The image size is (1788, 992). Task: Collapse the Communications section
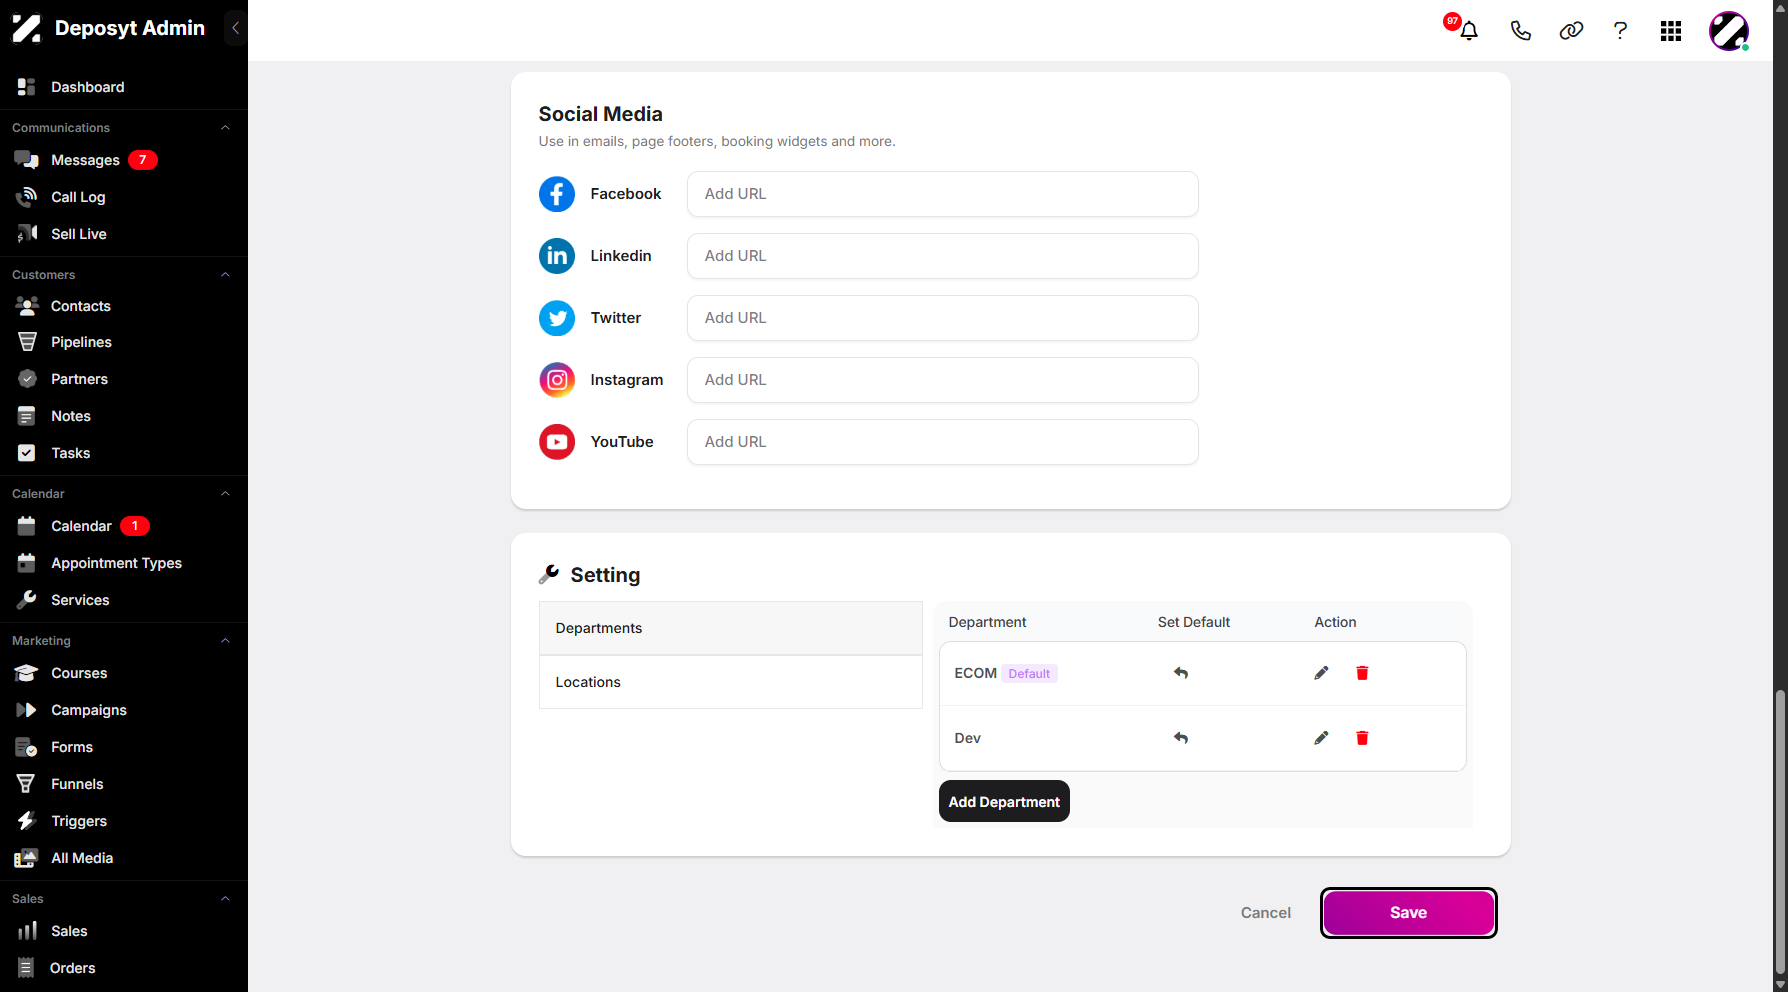tap(225, 128)
